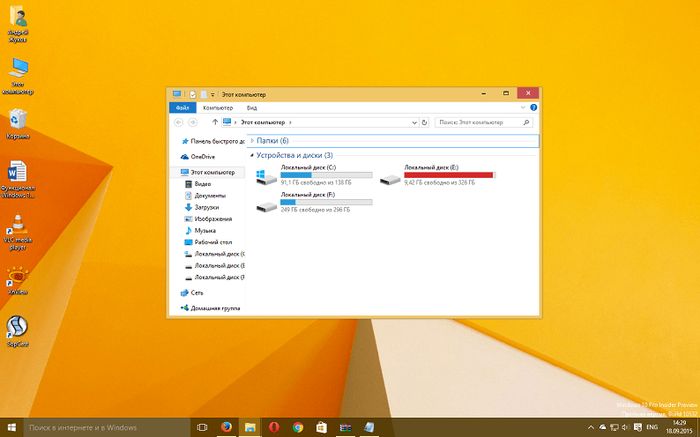Viewport: 700px width, 437px height.
Task: Select OneDrive in the navigation pane
Action: 202,157
